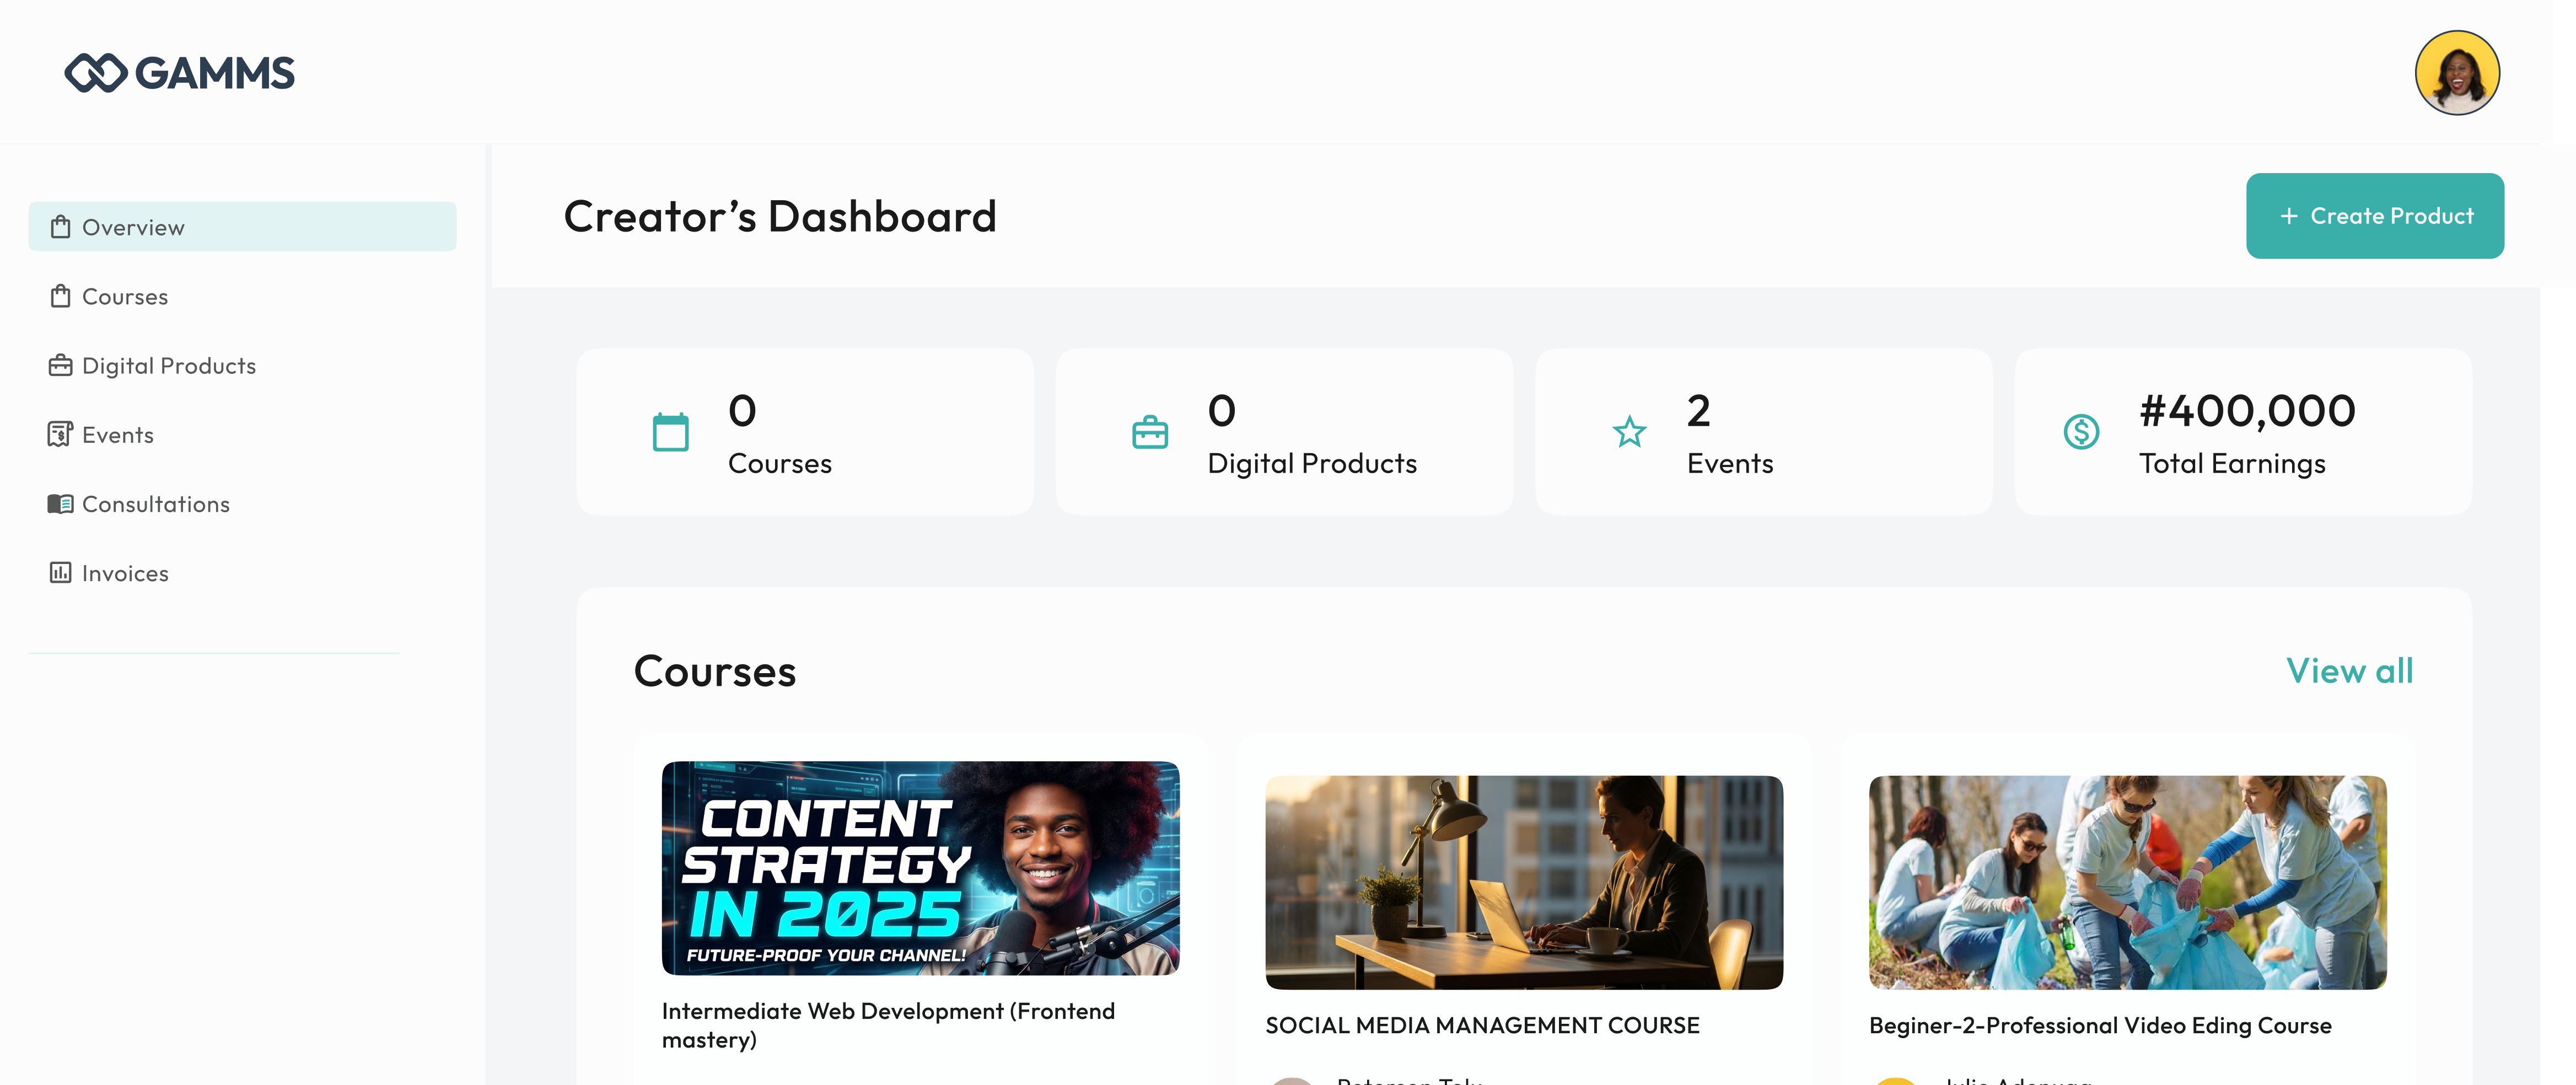
Task: Open the Content Strategy in 2025 thumbnail
Action: click(x=920, y=868)
